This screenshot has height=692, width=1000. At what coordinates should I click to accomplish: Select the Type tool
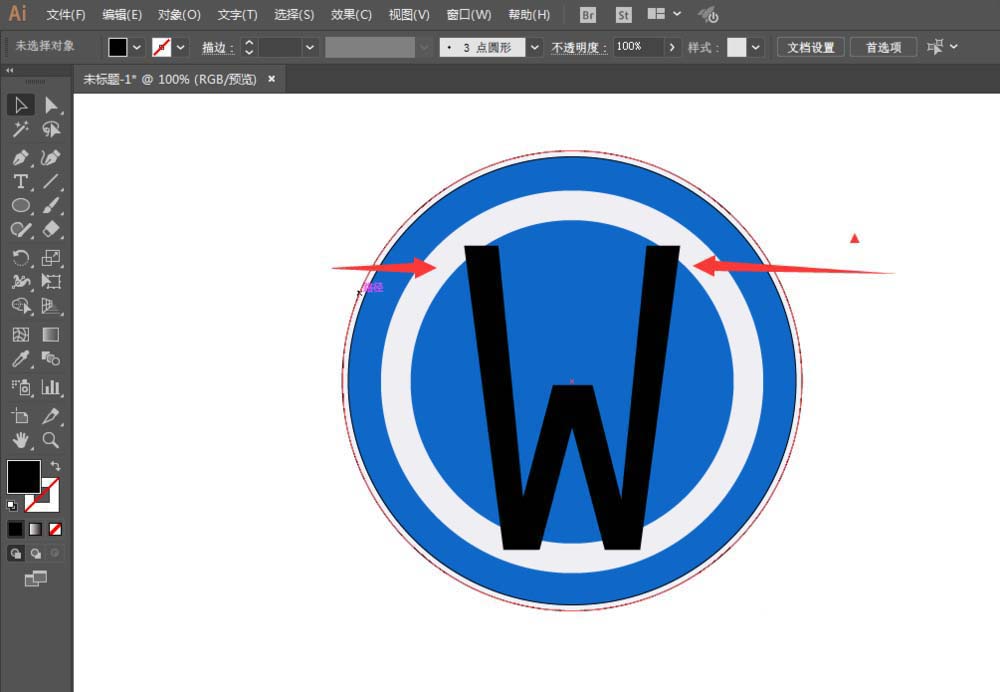[x=22, y=181]
